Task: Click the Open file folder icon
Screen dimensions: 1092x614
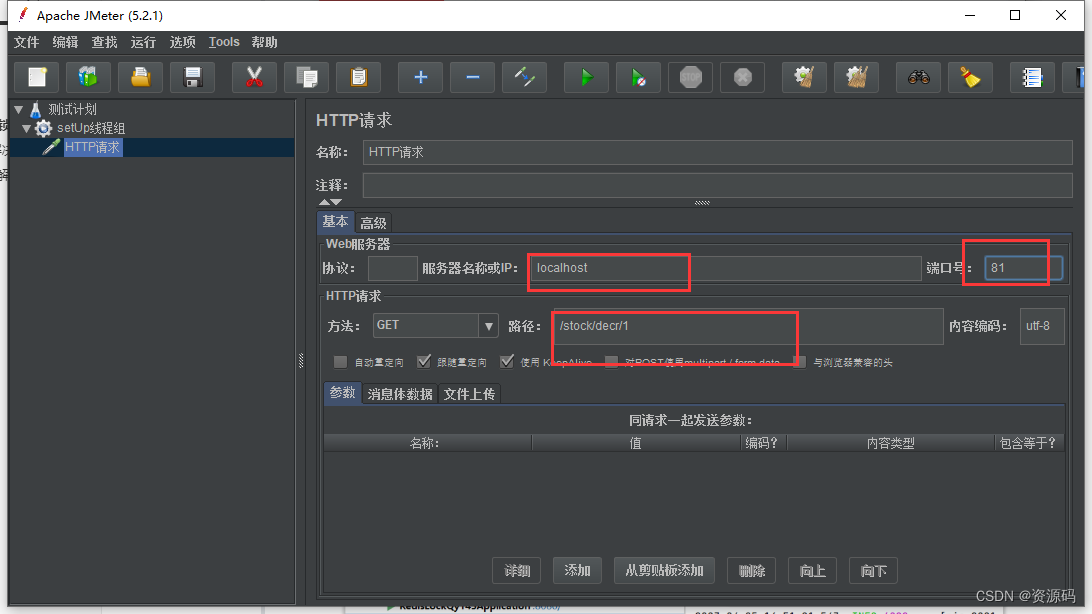Action: [x=141, y=77]
